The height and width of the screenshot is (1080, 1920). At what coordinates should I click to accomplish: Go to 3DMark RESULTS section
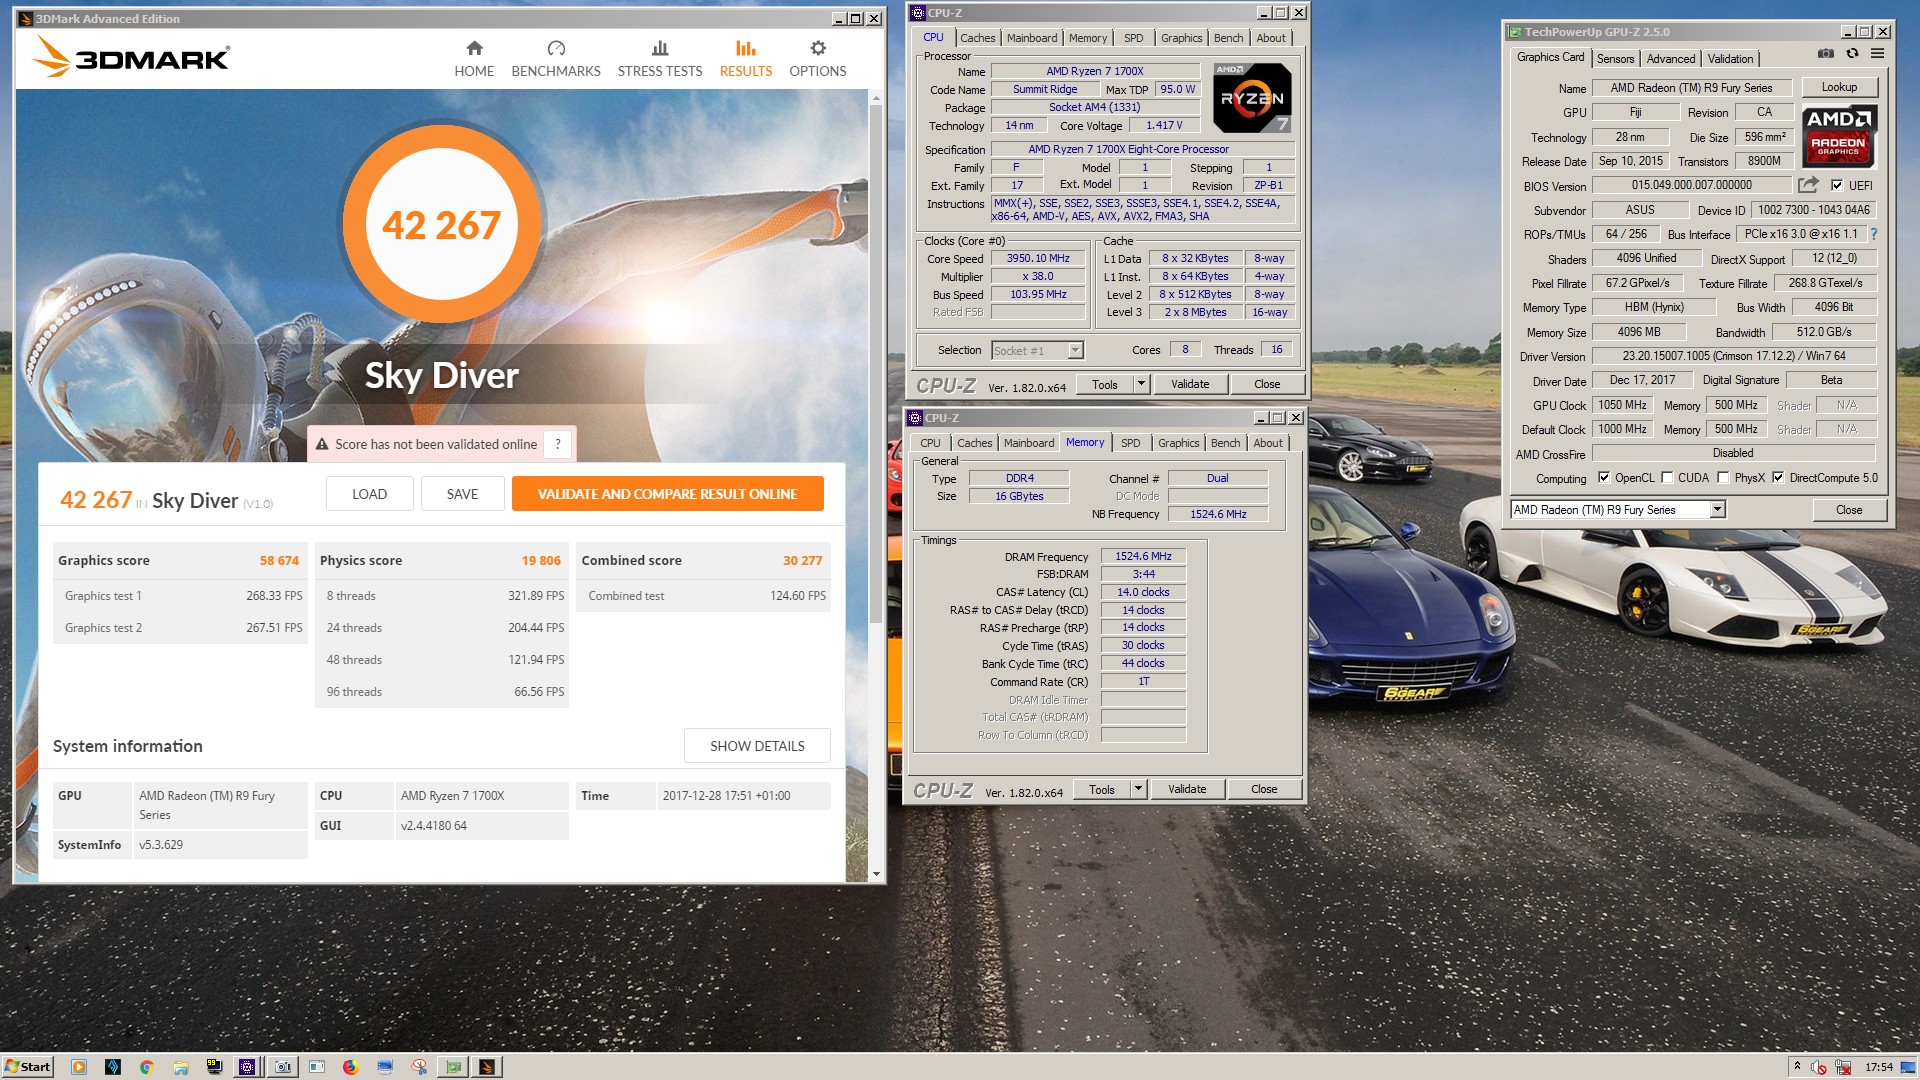coord(746,59)
